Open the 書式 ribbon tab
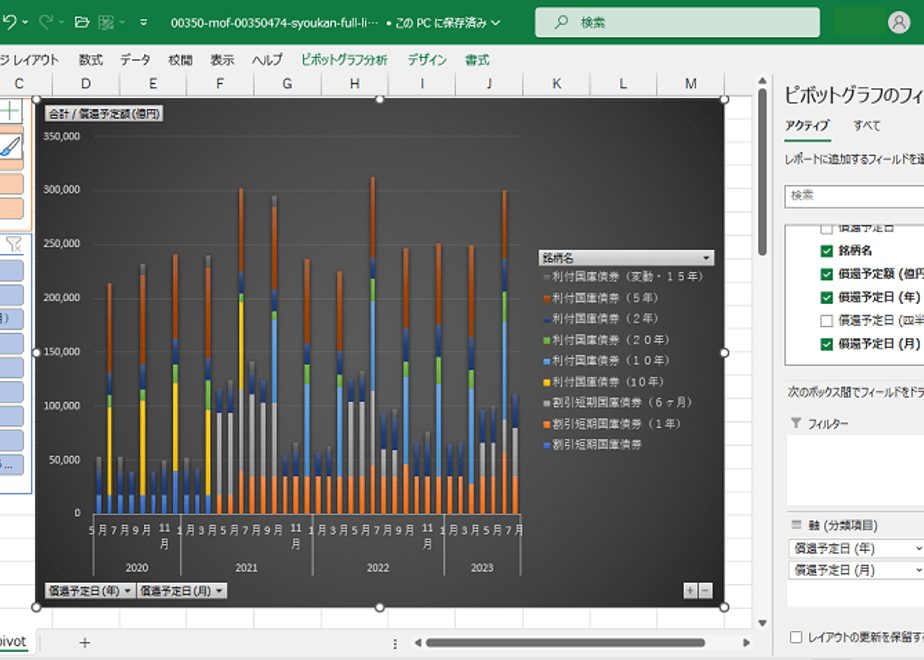 477,60
